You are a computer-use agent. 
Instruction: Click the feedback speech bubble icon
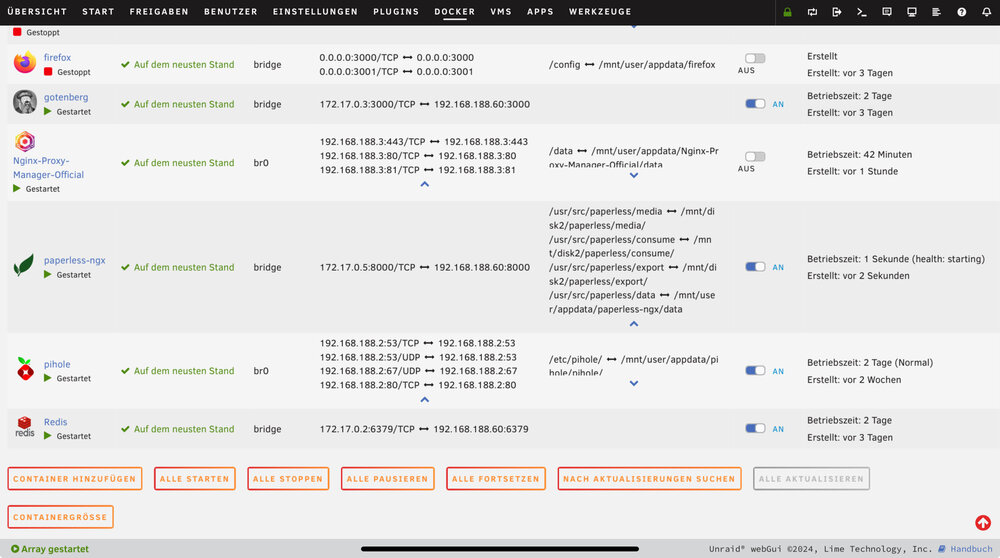pyautogui.click(x=886, y=12)
